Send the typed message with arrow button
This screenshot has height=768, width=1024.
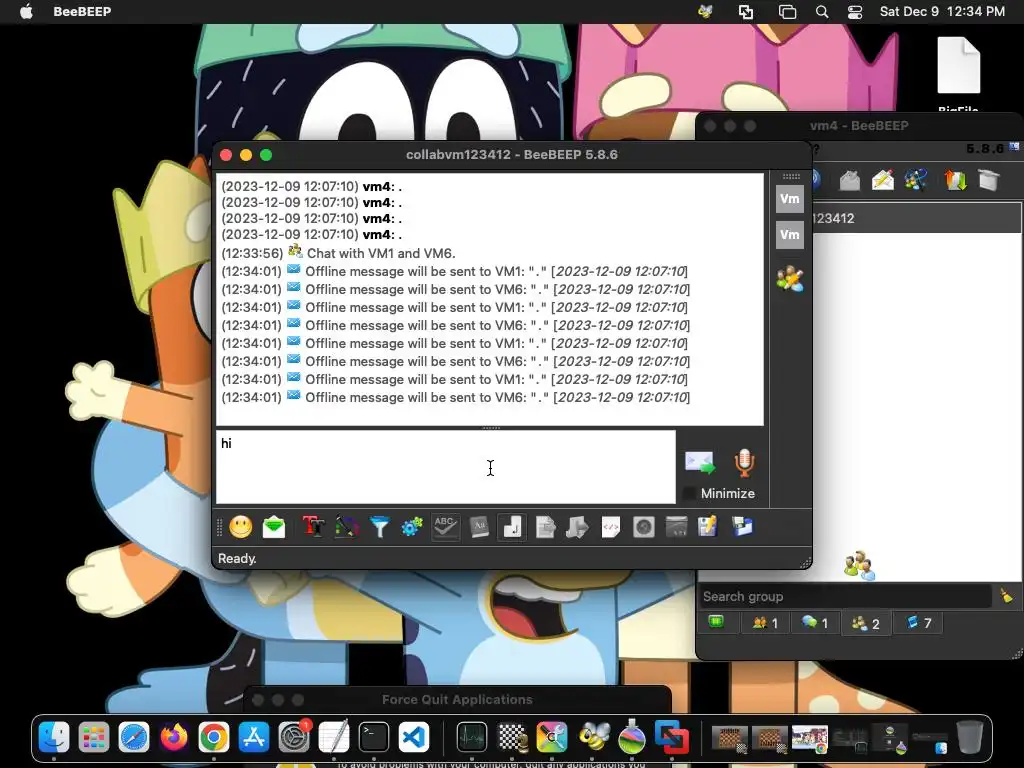[699, 463]
